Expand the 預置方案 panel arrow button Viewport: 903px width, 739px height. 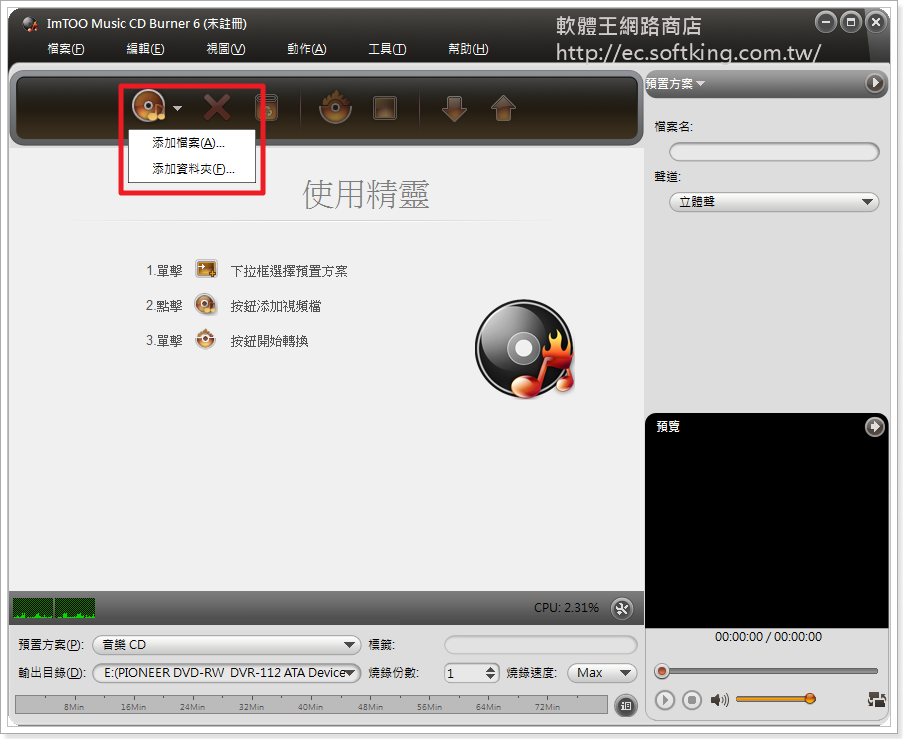tap(875, 83)
